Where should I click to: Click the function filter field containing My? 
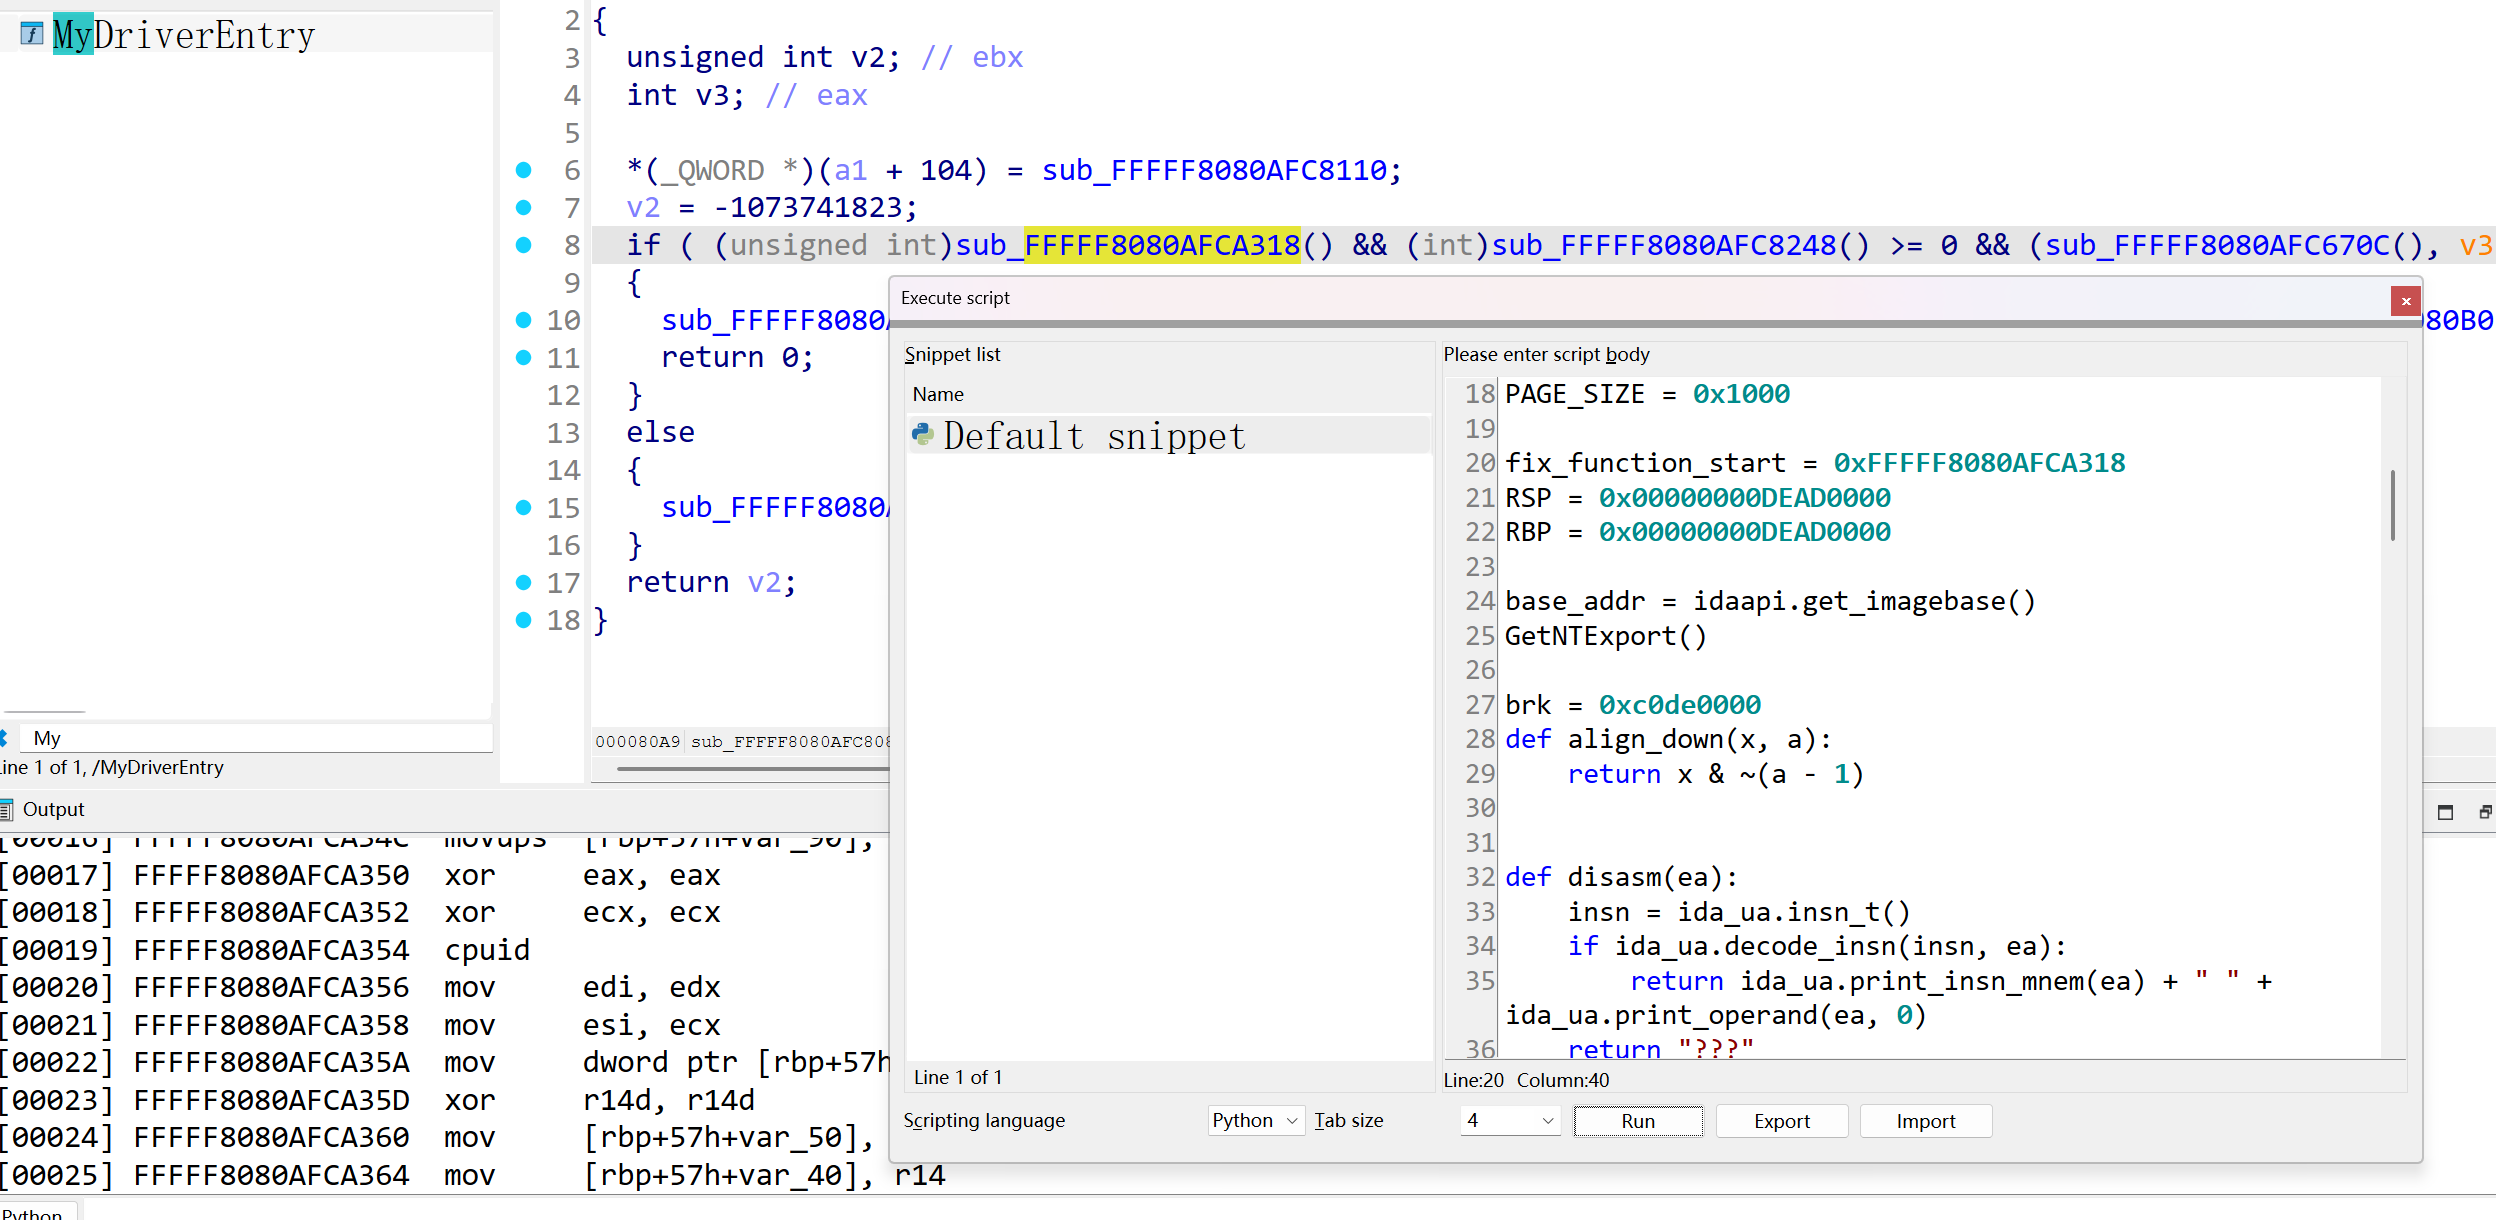260,738
